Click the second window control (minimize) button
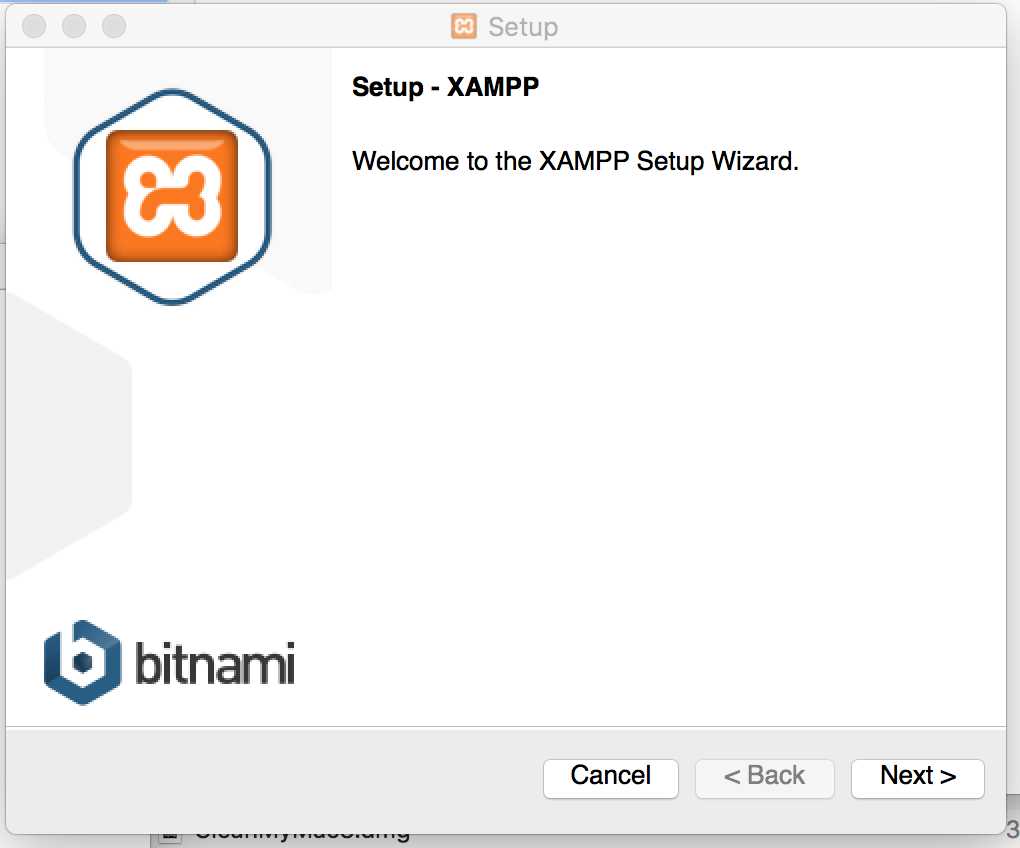Image resolution: width=1020 pixels, height=848 pixels. [74, 26]
